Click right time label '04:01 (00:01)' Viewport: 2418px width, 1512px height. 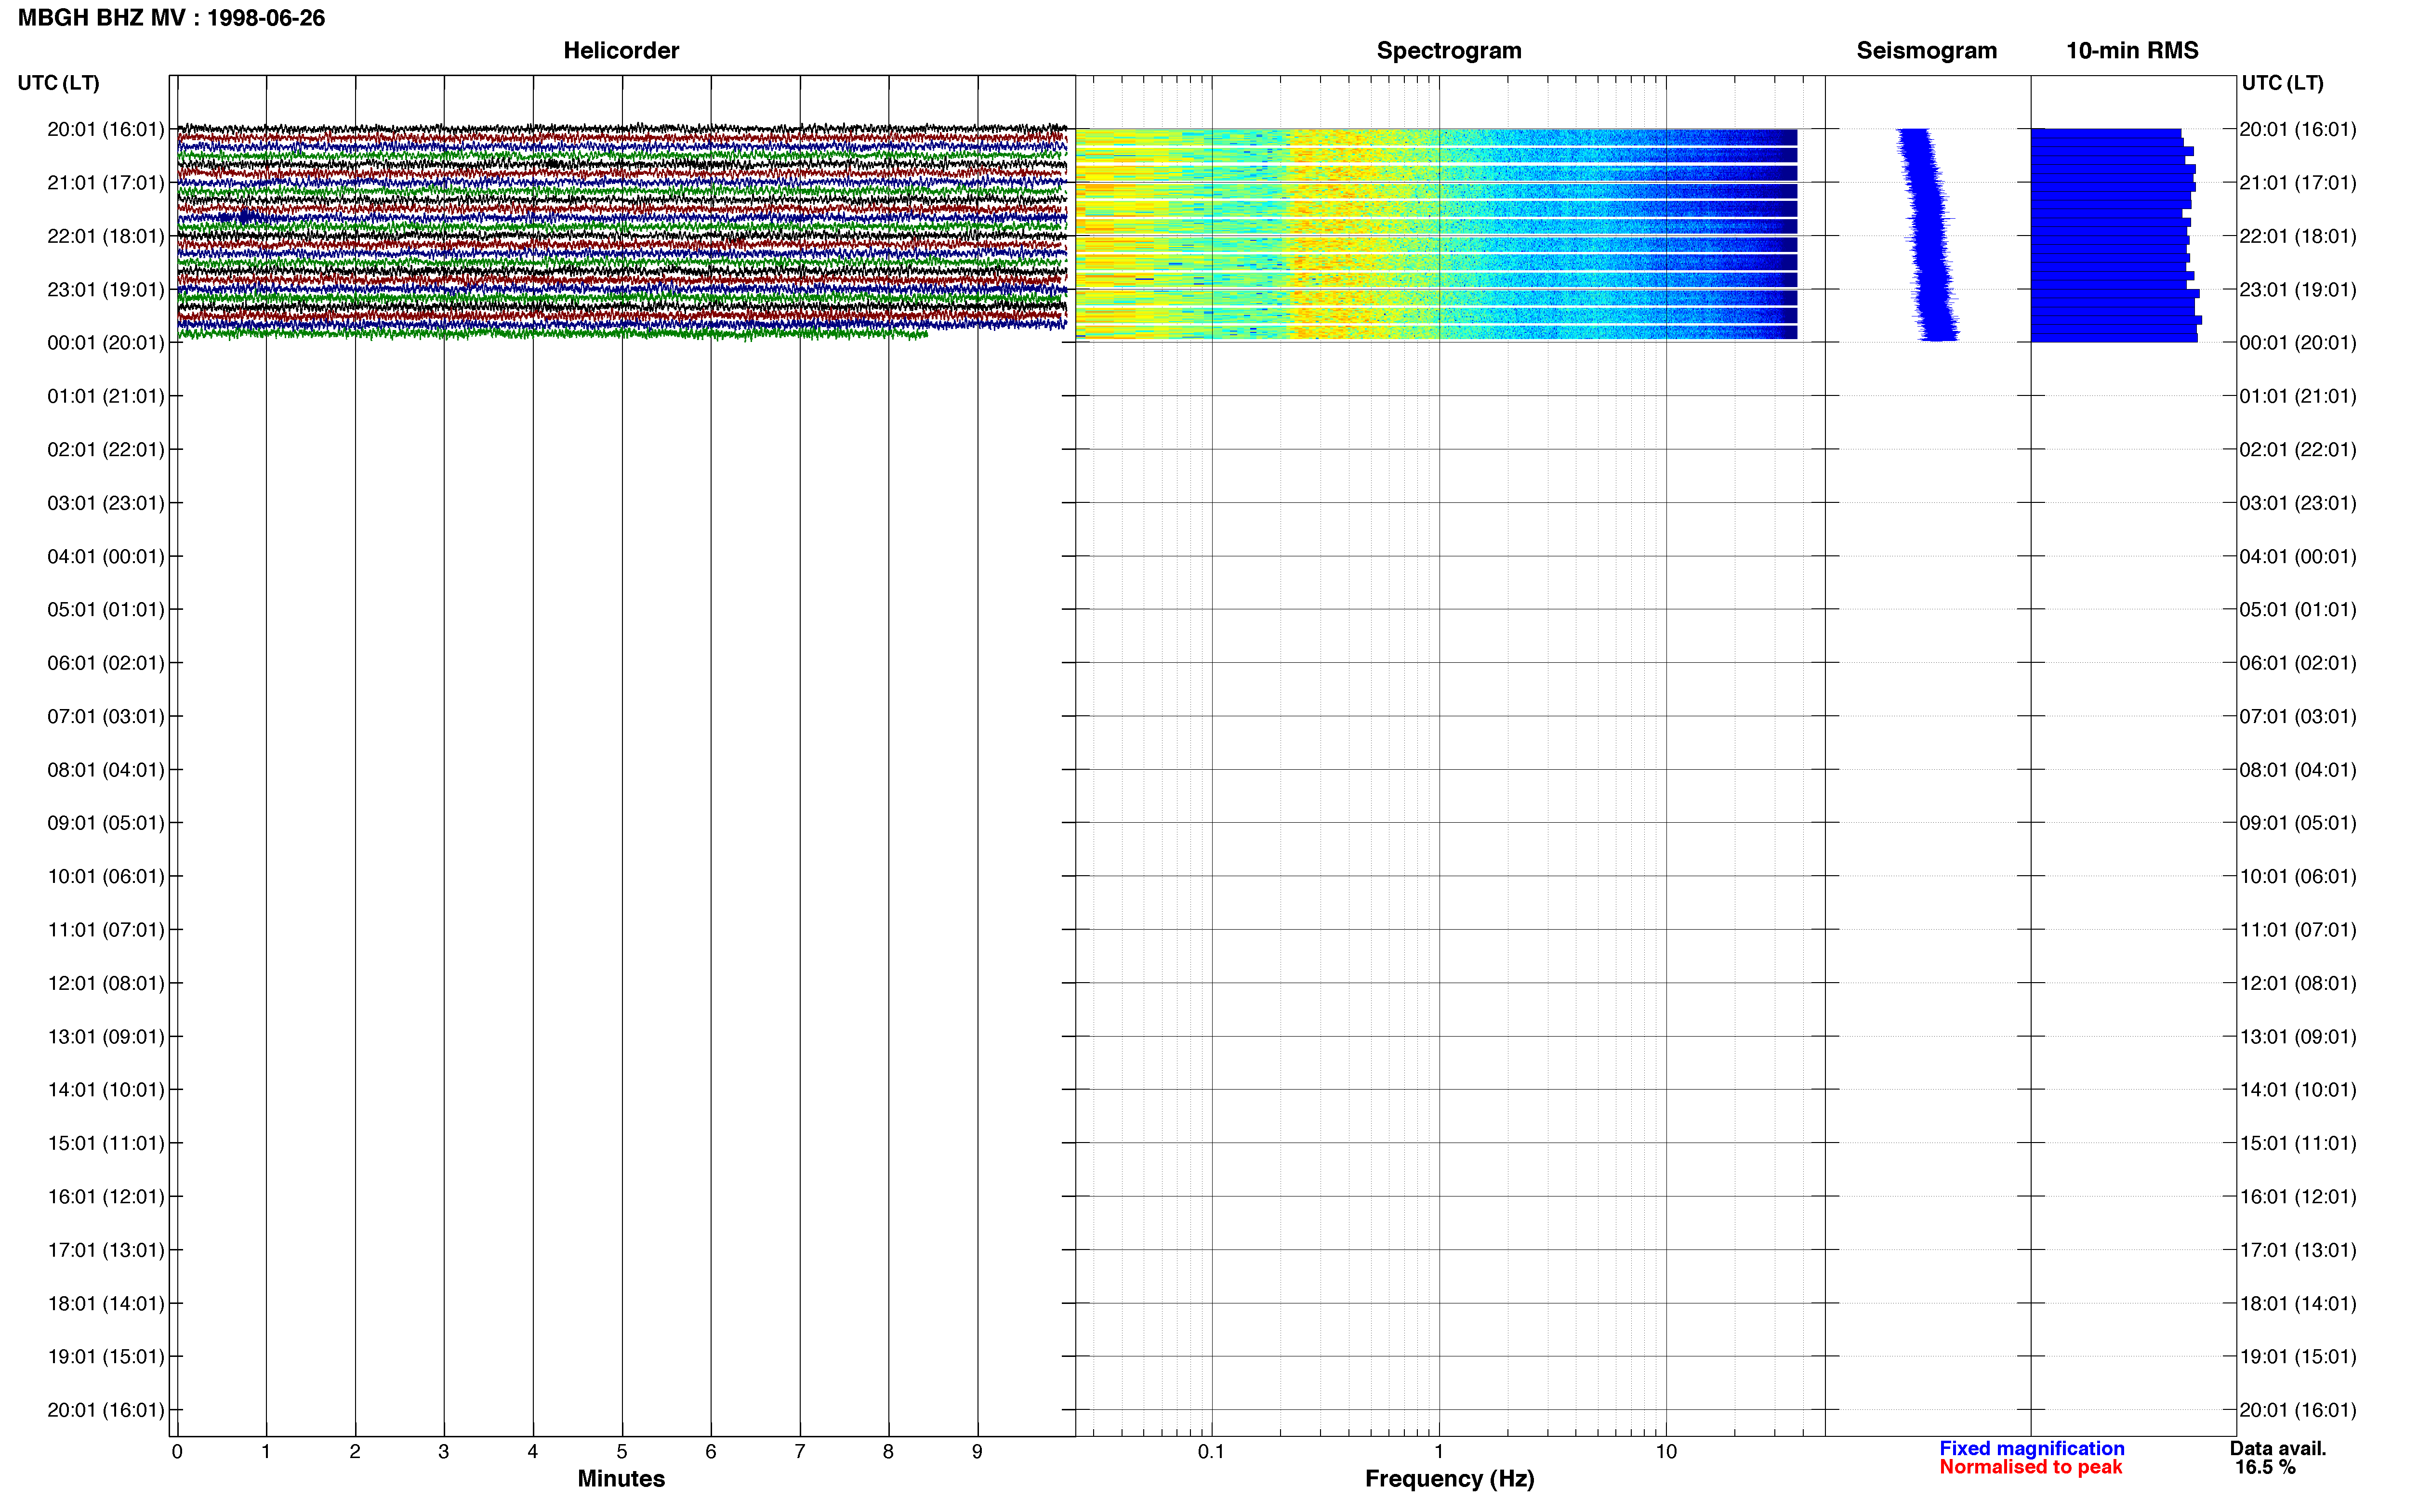(x=2298, y=556)
